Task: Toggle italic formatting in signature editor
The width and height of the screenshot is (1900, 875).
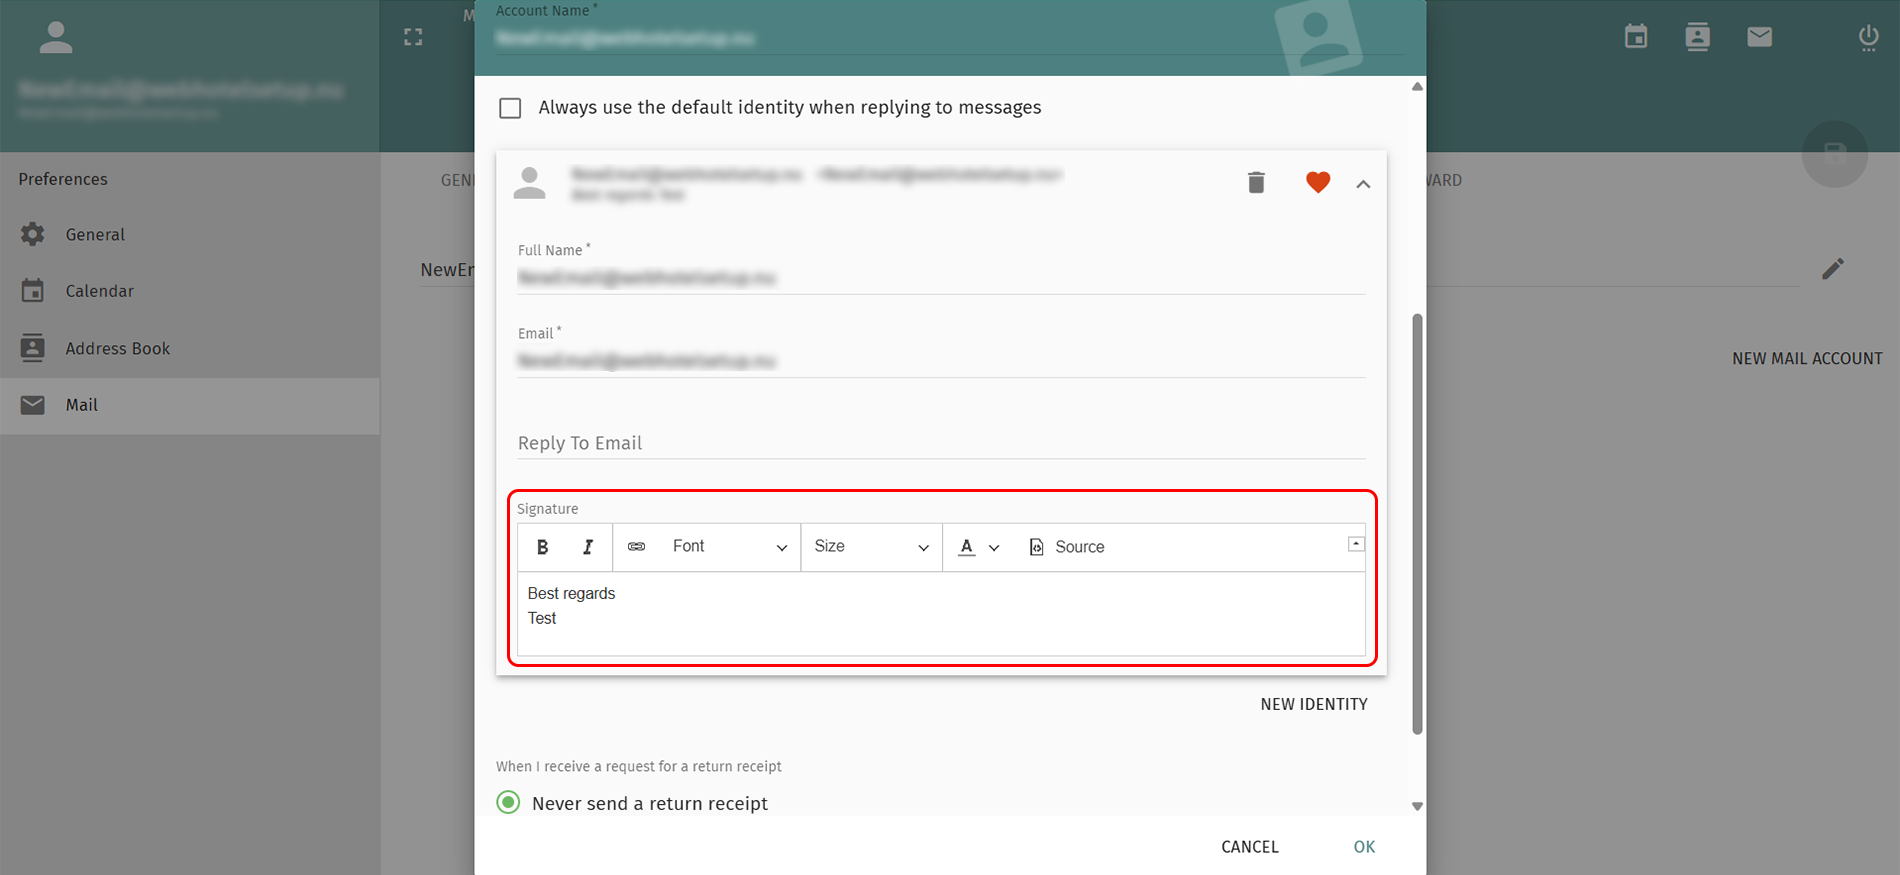Action: coord(588,547)
